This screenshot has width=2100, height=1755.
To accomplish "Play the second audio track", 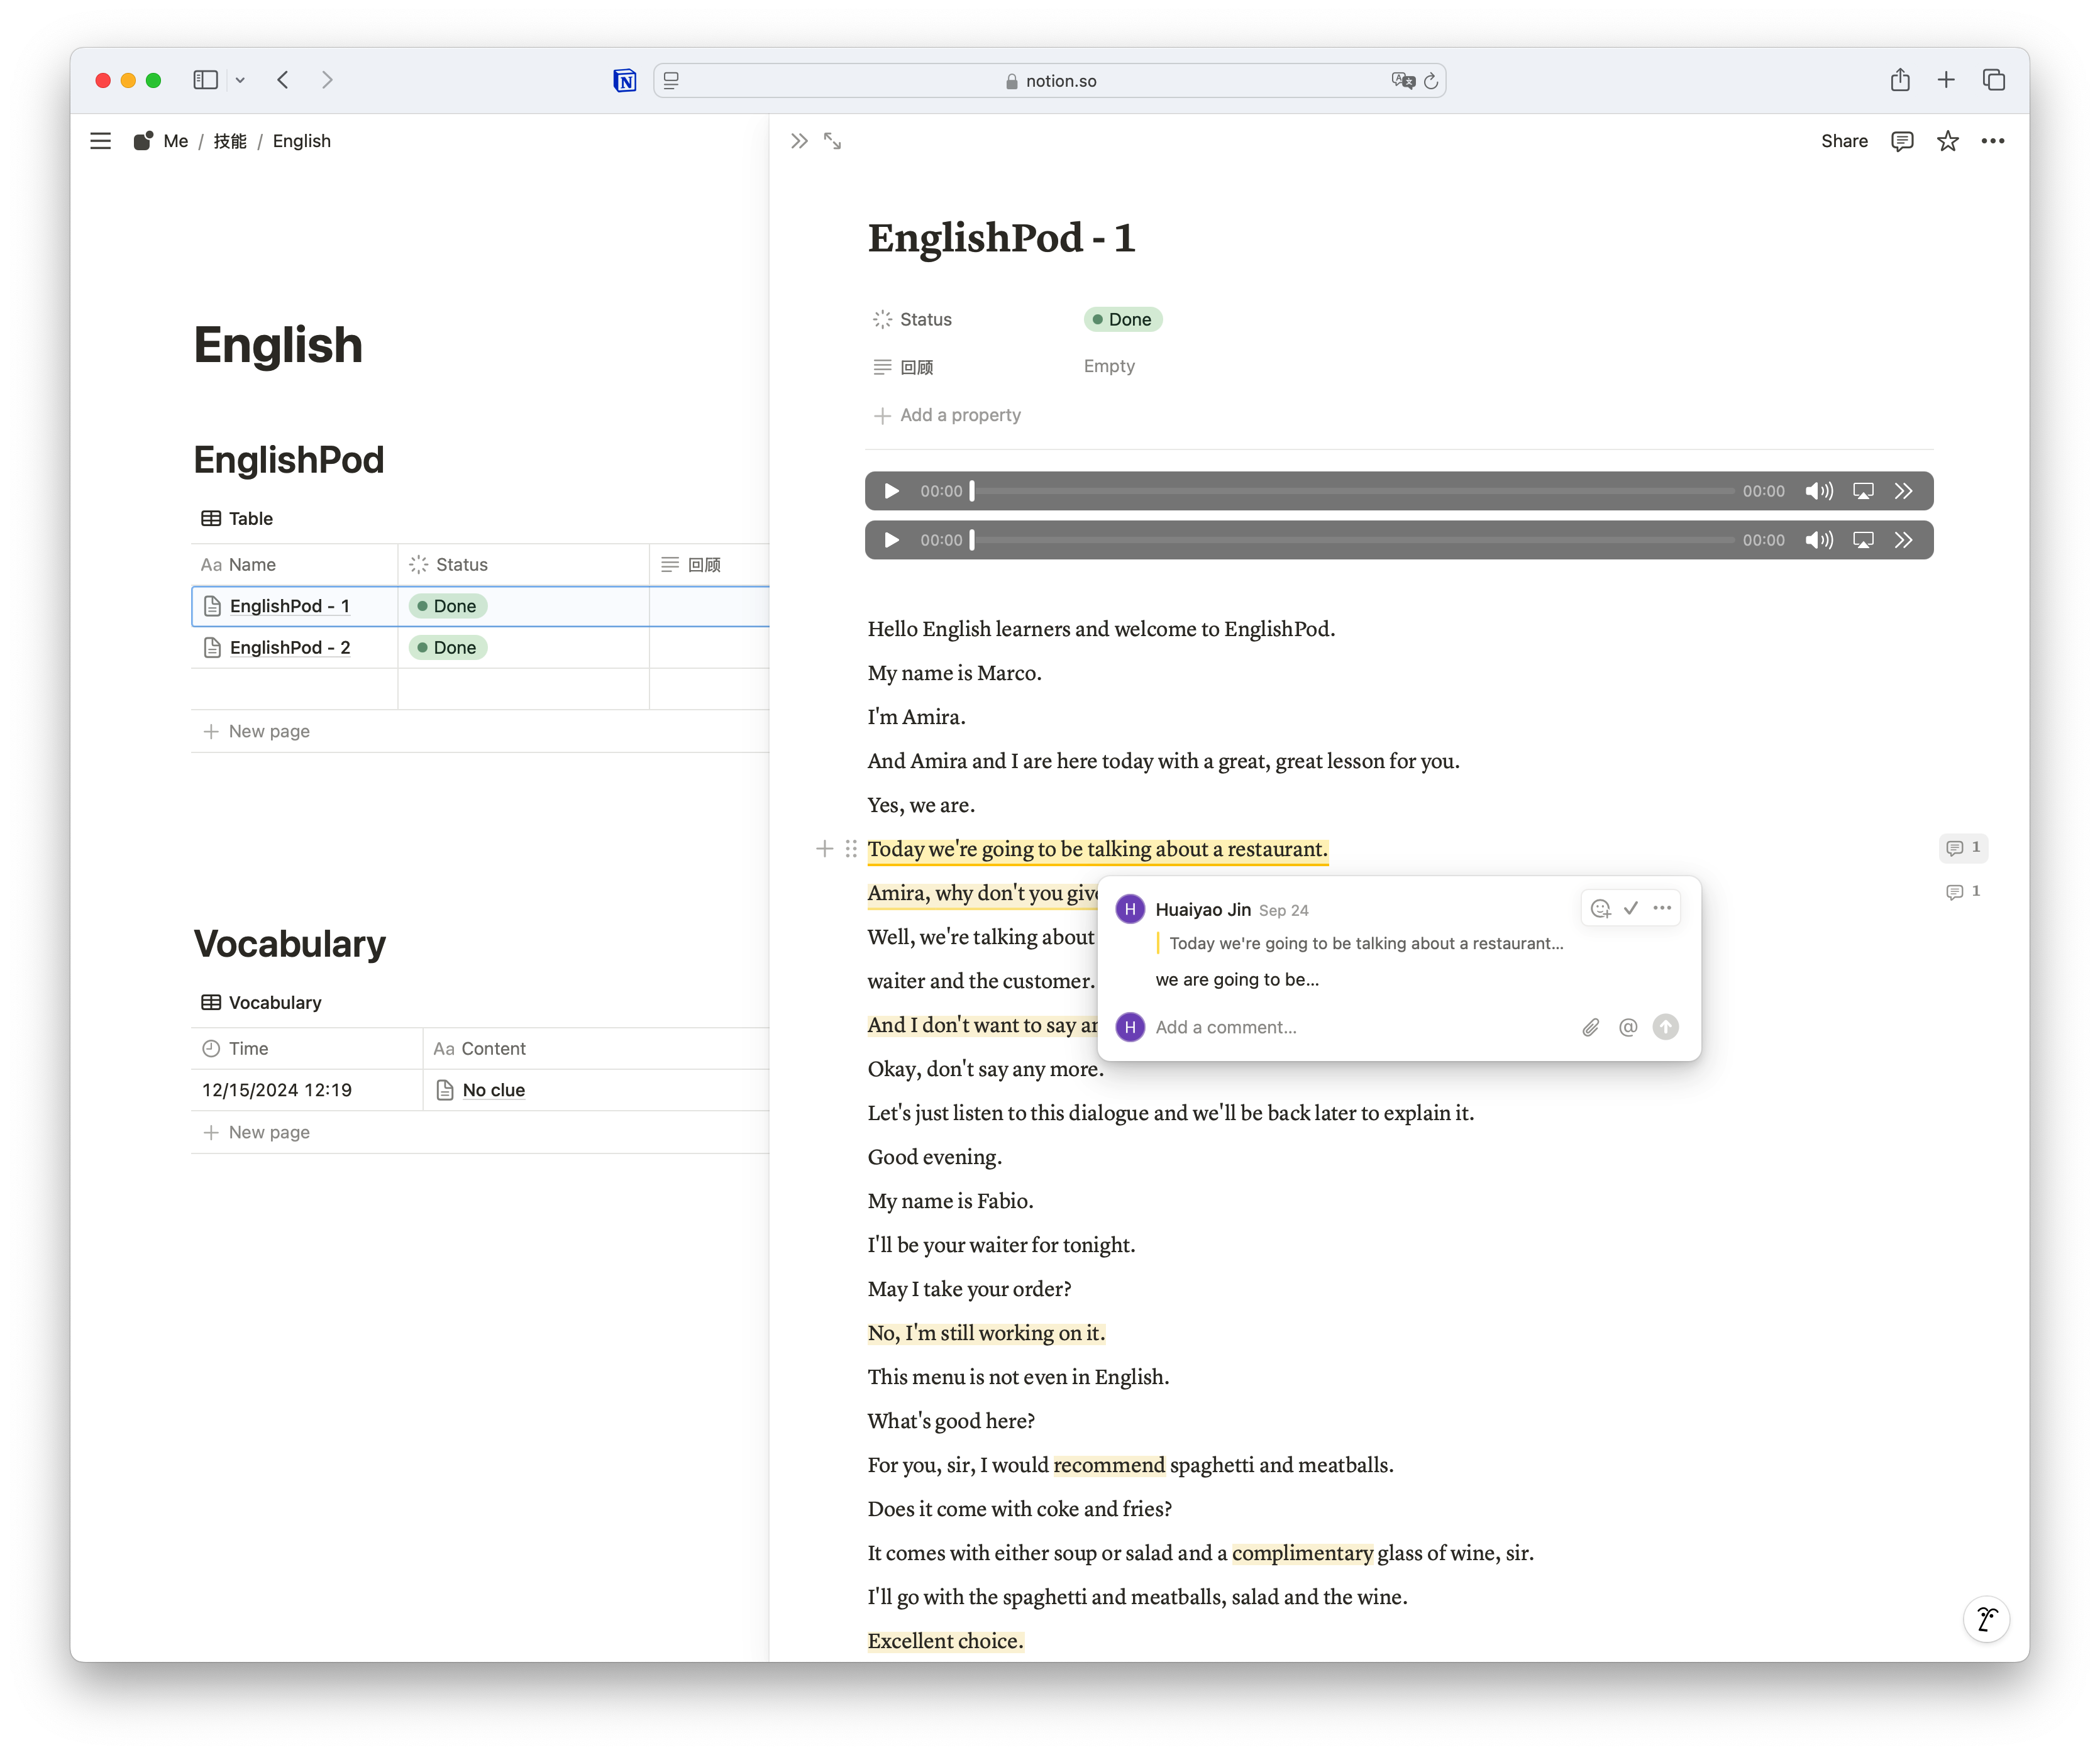I will pyautogui.click(x=891, y=540).
